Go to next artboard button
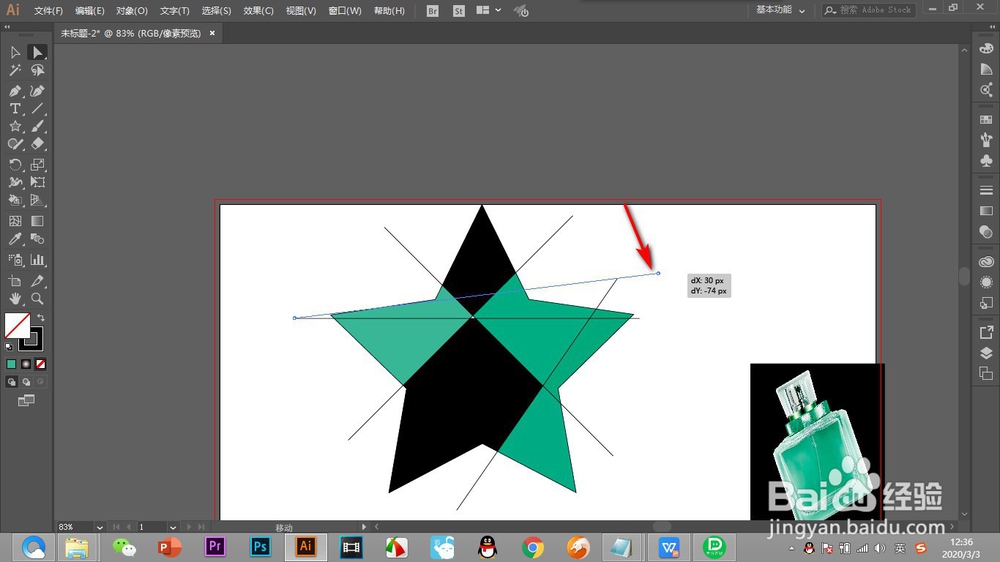The height and width of the screenshot is (562, 1000). [x=189, y=527]
